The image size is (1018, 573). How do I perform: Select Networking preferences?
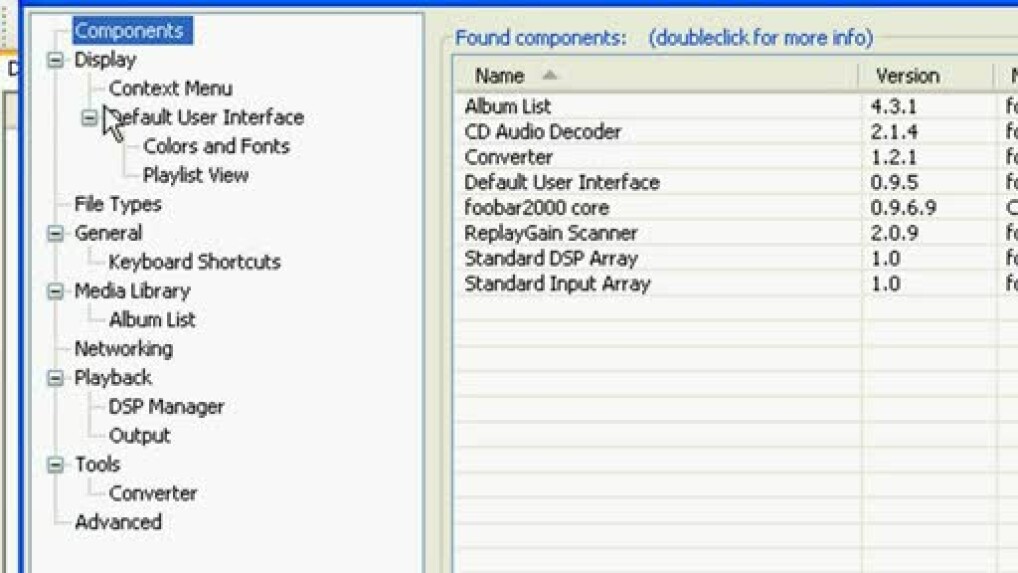click(123, 349)
